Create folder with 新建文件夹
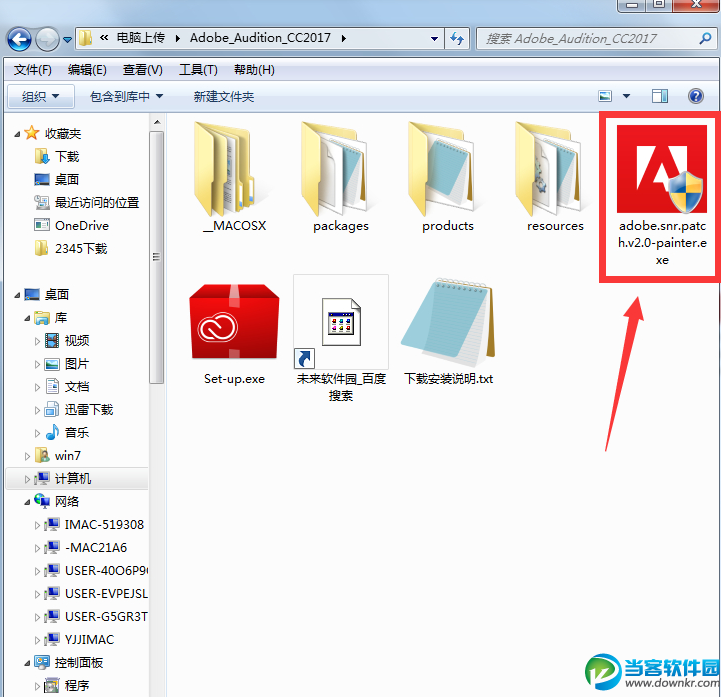Screen dimensions: 721x697 pos(223,97)
